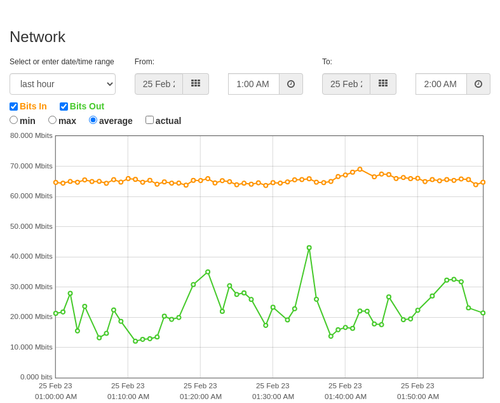Click the '01:10:00 AM' axis label
The height and width of the screenshot is (403, 500).
[x=128, y=397]
